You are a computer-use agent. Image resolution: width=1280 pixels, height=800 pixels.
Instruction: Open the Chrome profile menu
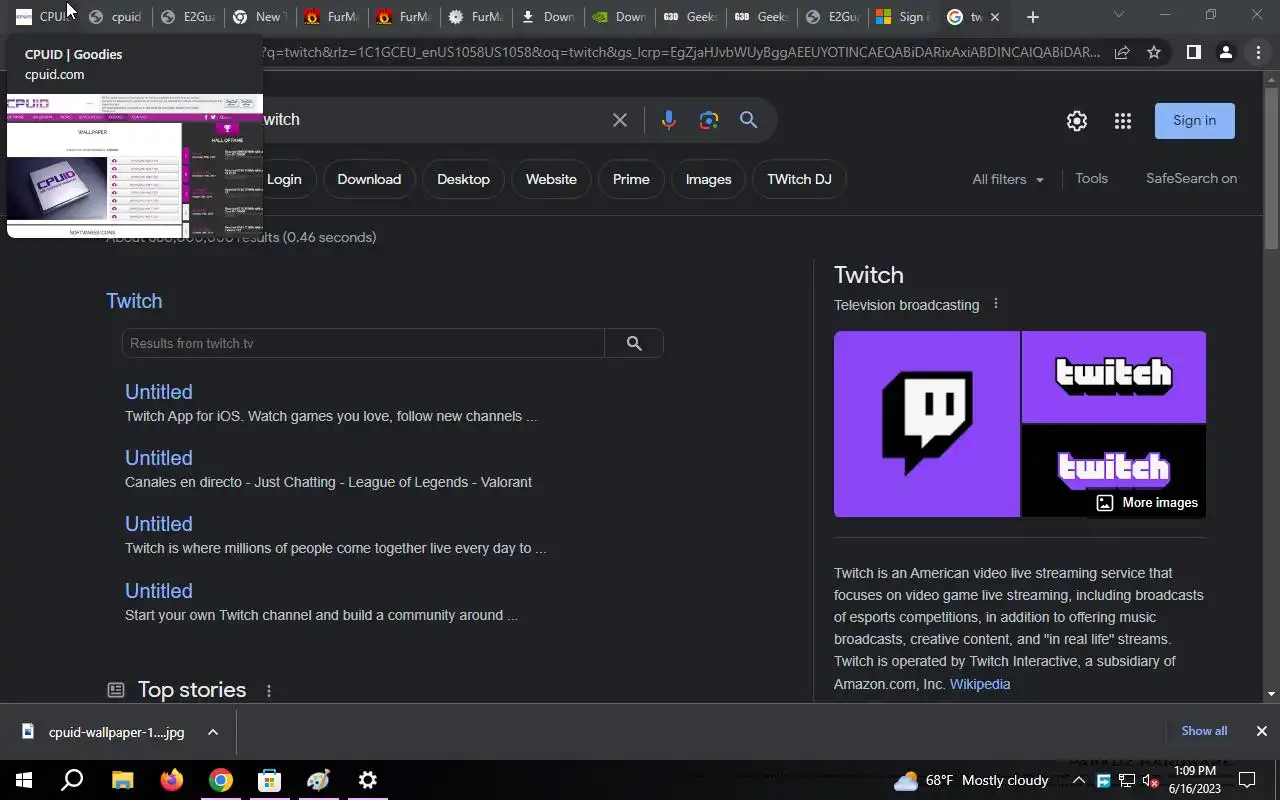[x=1226, y=52]
